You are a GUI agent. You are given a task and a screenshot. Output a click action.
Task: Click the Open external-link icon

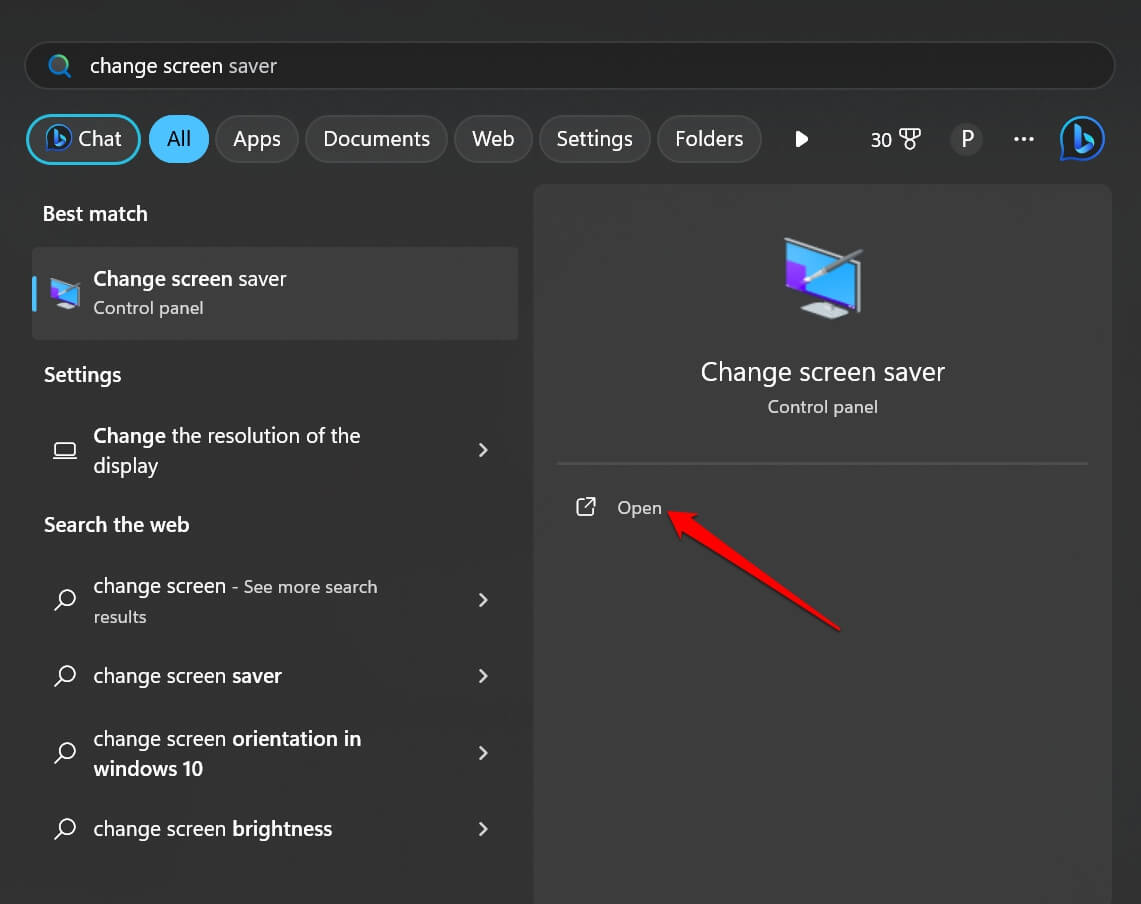pos(586,507)
